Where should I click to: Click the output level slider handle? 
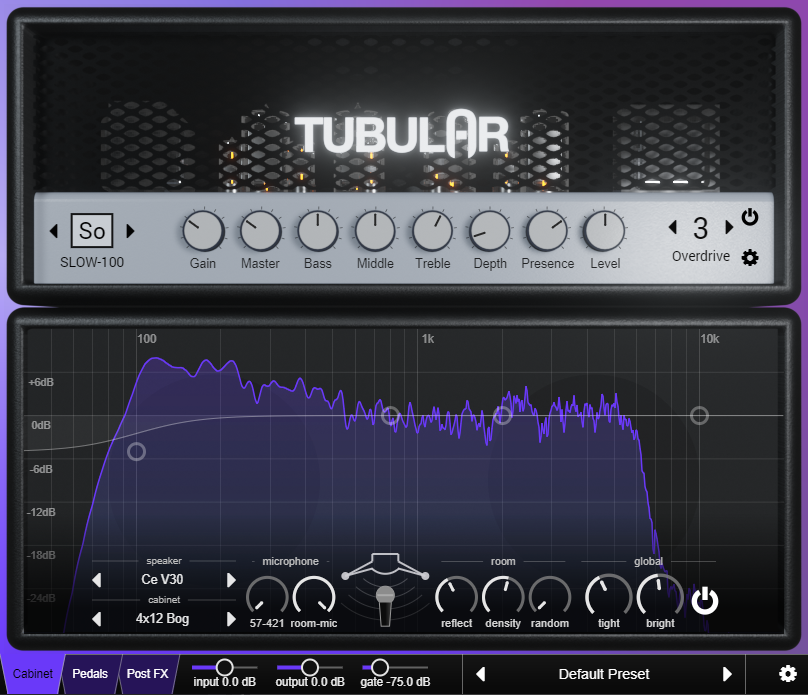[x=309, y=667]
